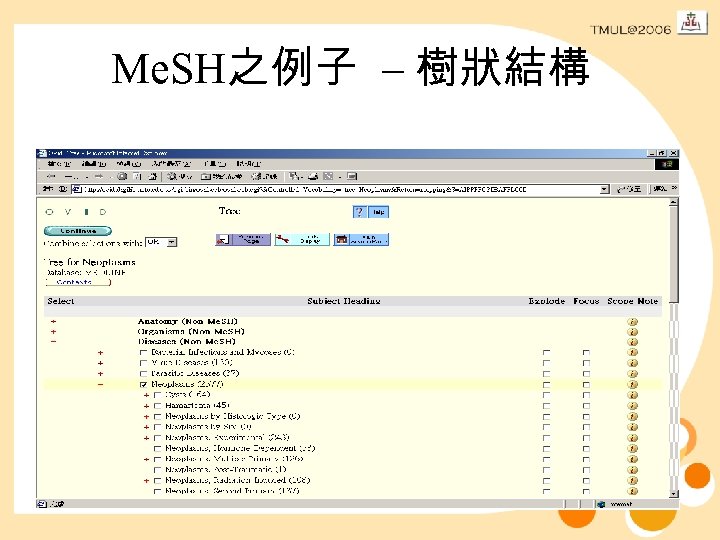Open the fourth IE menu (Favorites)
This screenshot has width=720, height=540.
coord(172,163)
